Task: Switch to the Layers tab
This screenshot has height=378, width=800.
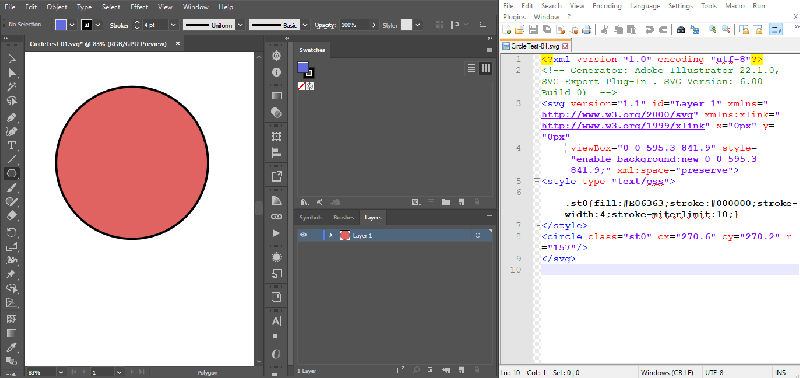Action: coord(372,217)
